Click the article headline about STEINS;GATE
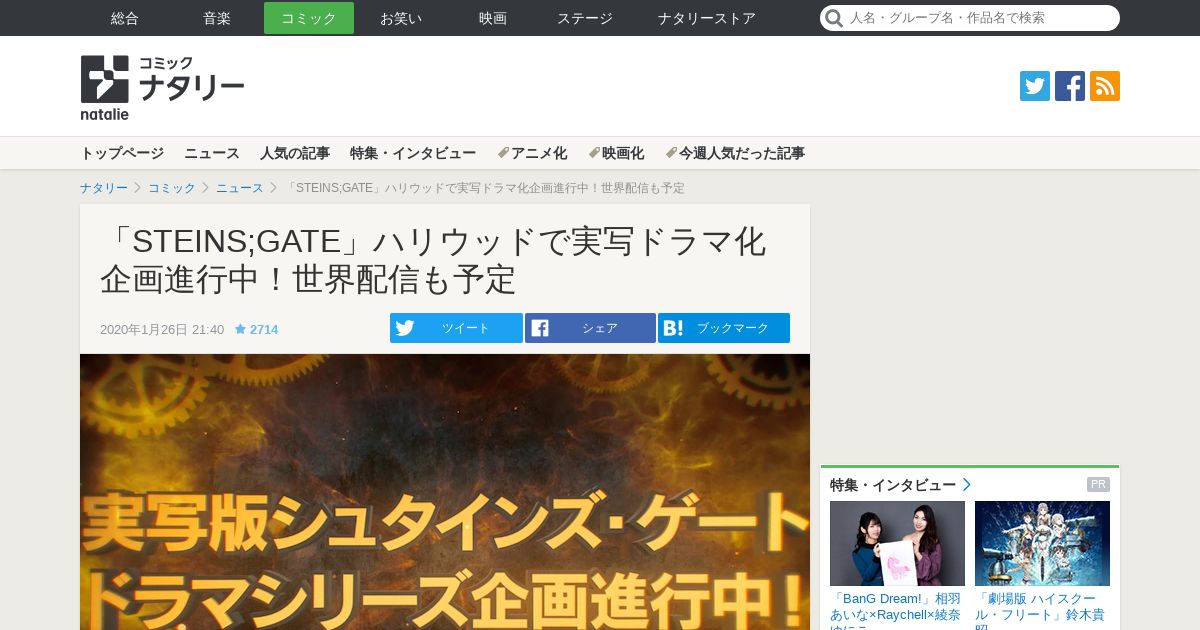The image size is (1200, 630). (433, 260)
